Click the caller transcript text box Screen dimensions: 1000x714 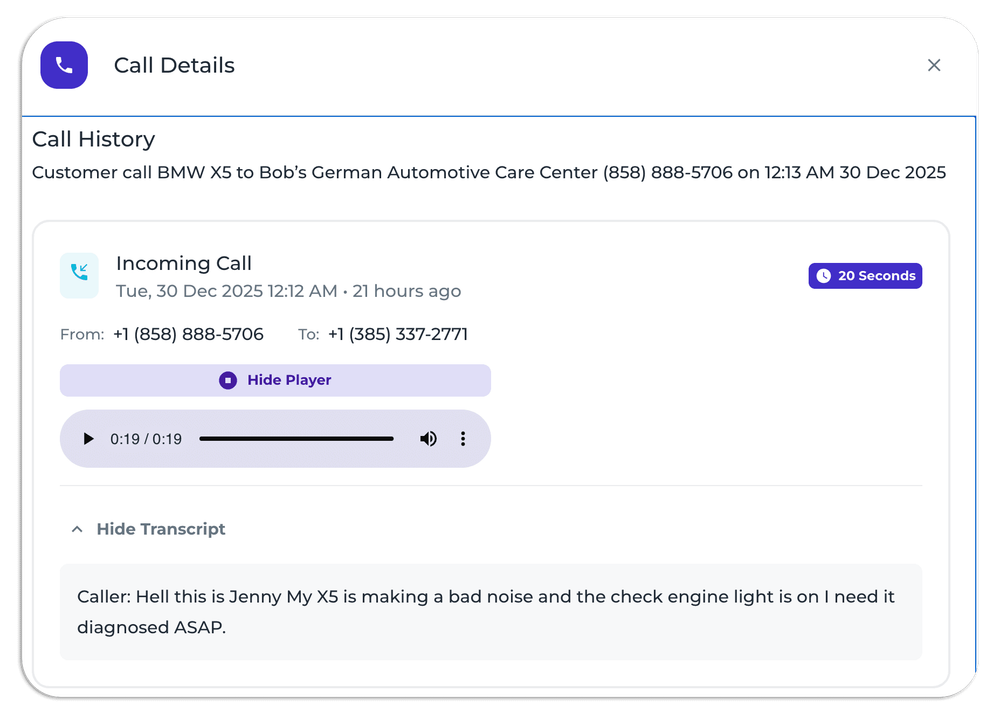point(490,612)
